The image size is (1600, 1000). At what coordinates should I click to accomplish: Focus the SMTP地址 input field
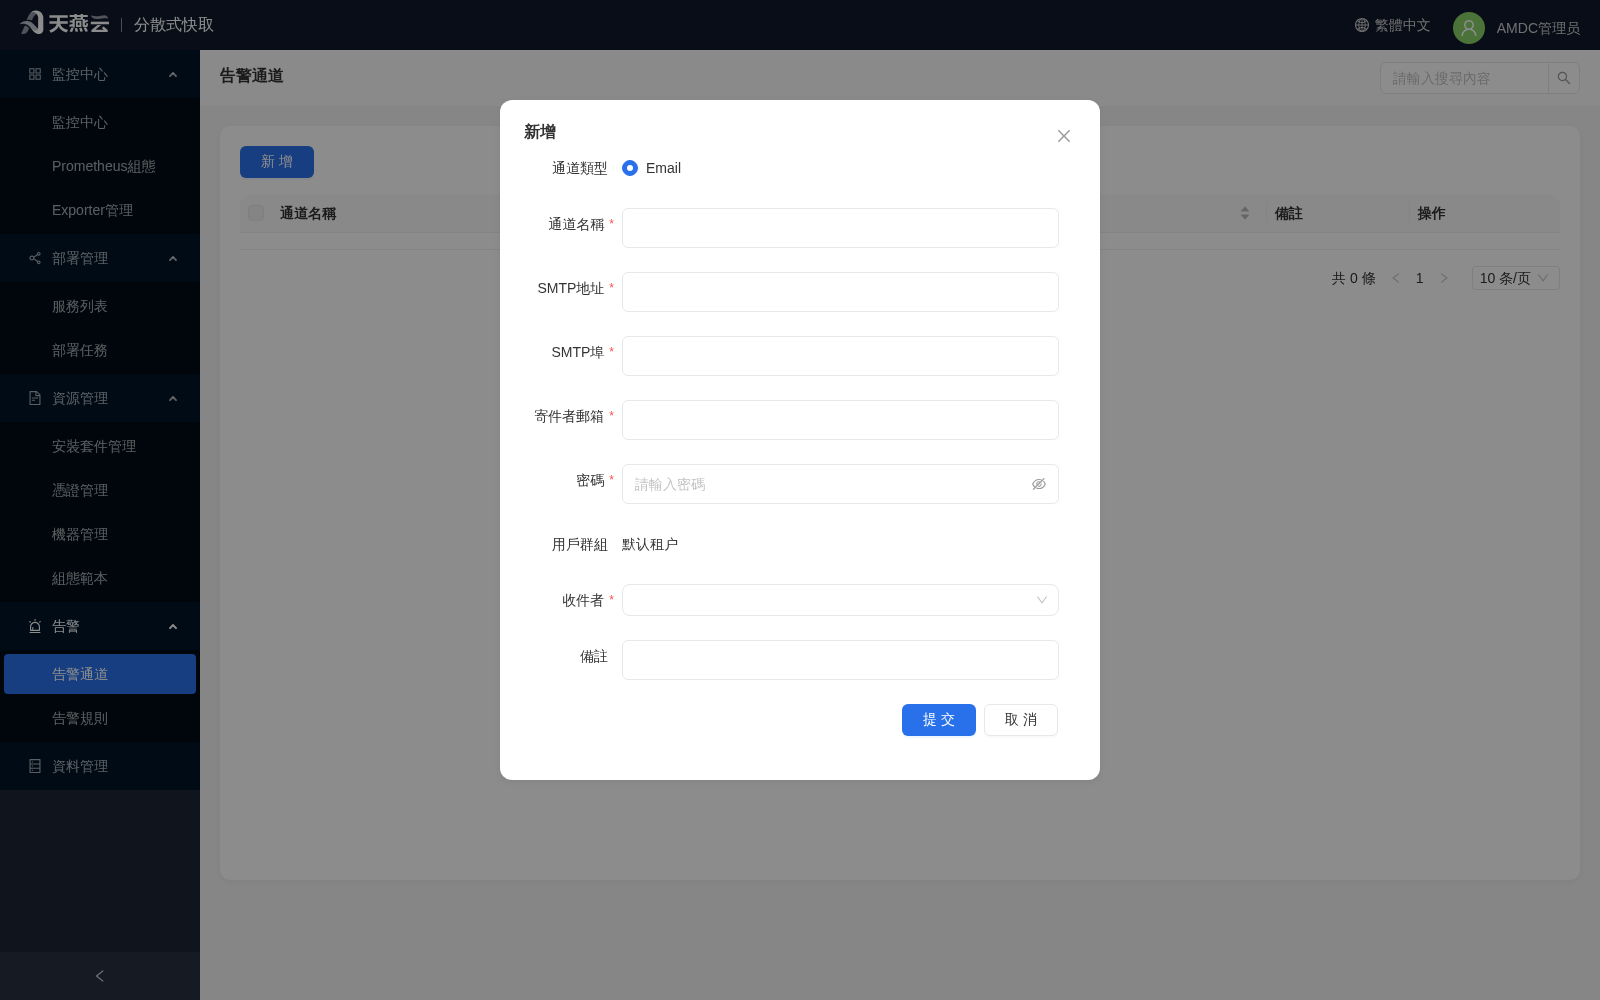840,292
